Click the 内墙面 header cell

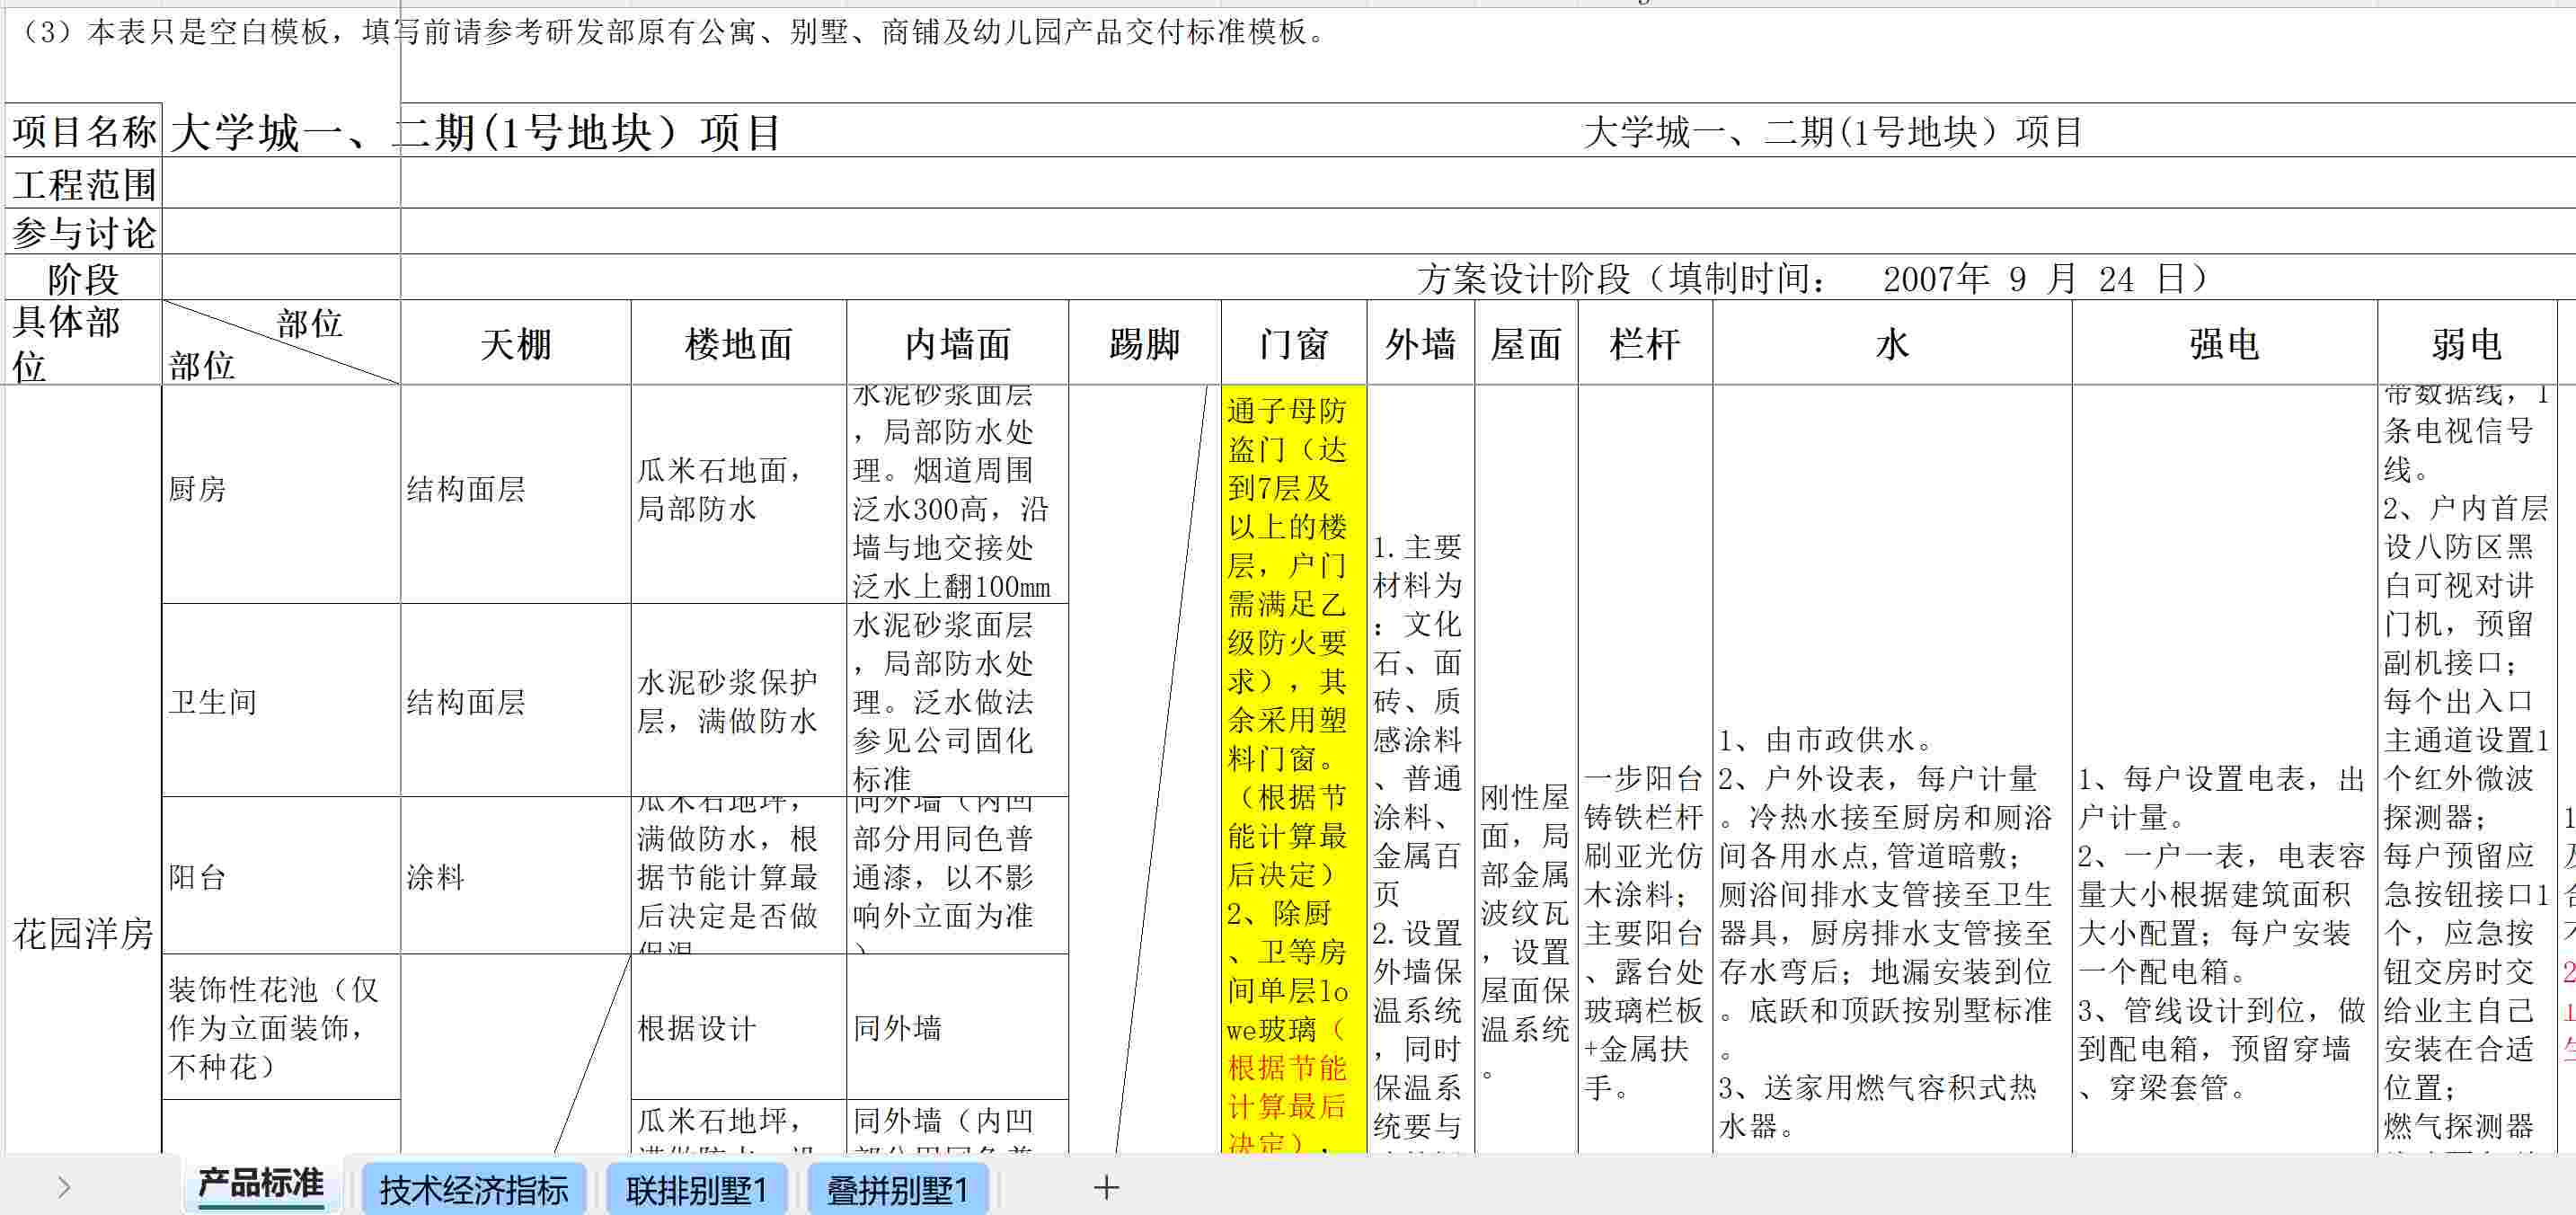point(957,344)
